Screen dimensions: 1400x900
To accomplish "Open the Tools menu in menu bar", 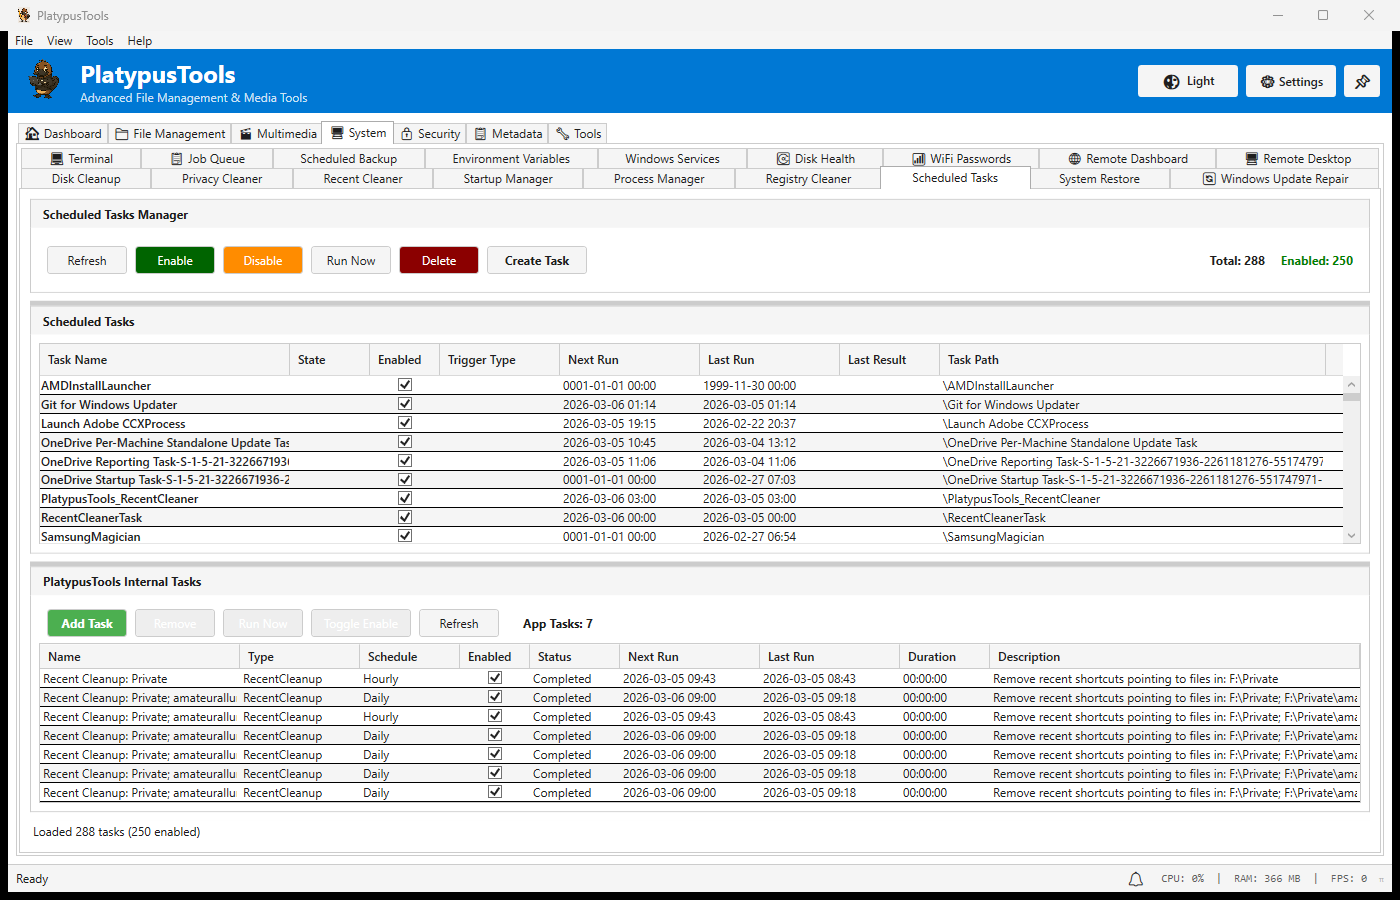I will coord(99,41).
